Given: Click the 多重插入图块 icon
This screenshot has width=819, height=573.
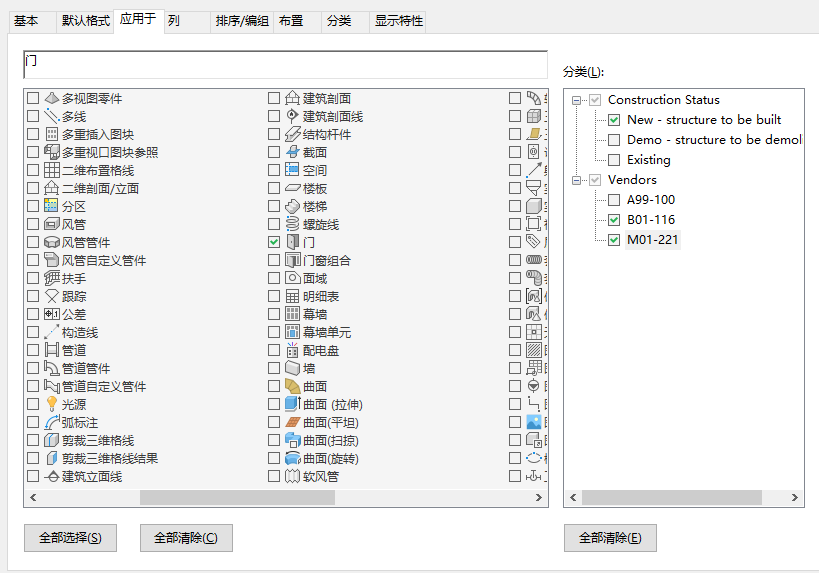Looking at the screenshot, I should 52,134.
